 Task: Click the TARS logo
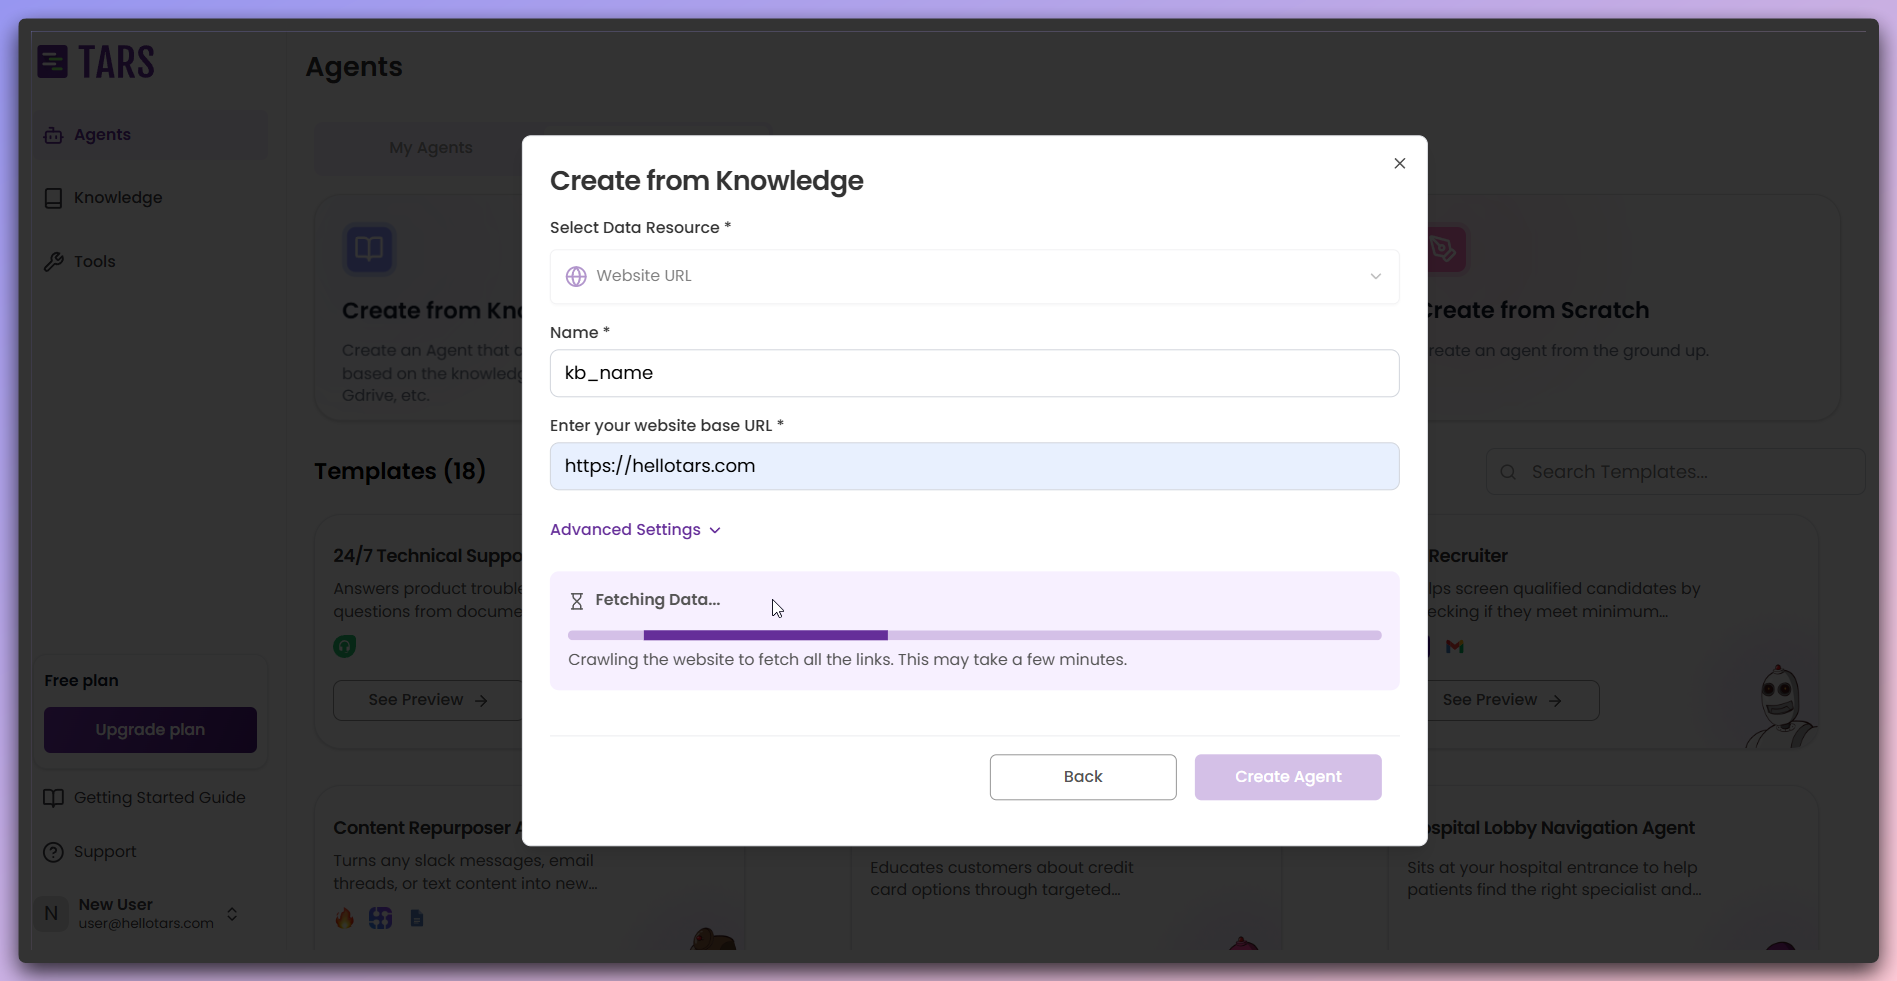pyautogui.click(x=96, y=61)
